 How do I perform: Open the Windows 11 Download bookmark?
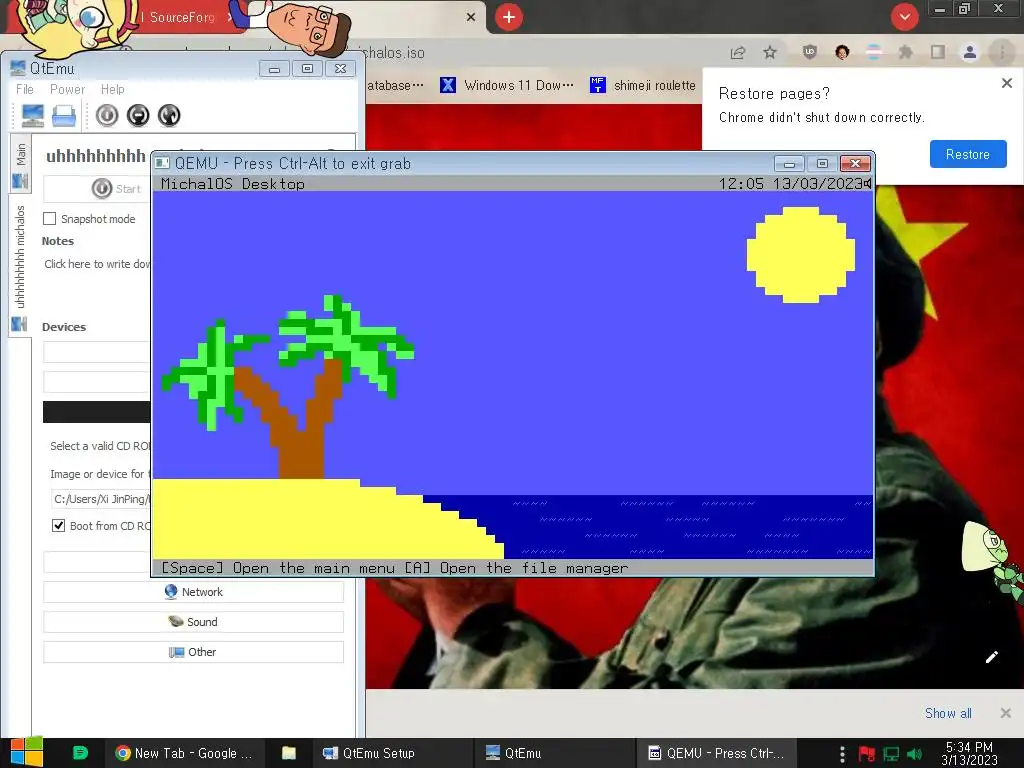[507, 86]
